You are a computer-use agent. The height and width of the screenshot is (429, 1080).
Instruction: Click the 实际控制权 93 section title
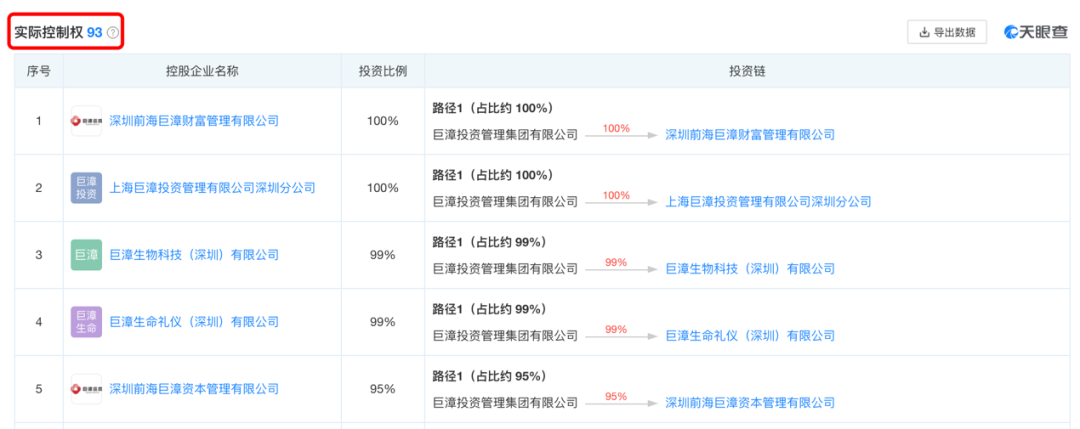pyautogui.click(x=58, y=33)
